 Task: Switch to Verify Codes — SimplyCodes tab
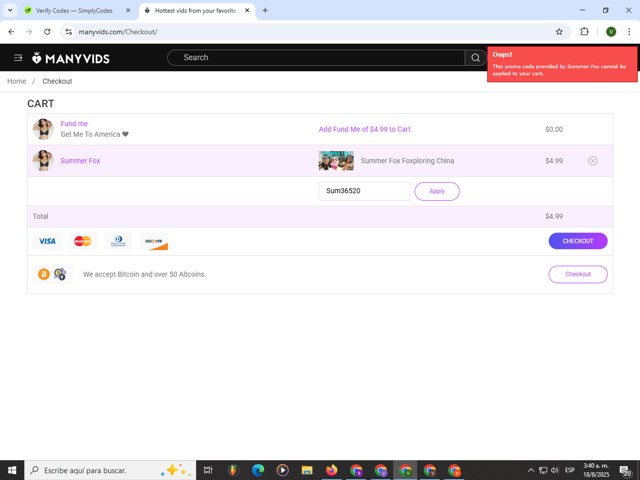point(73,11)
